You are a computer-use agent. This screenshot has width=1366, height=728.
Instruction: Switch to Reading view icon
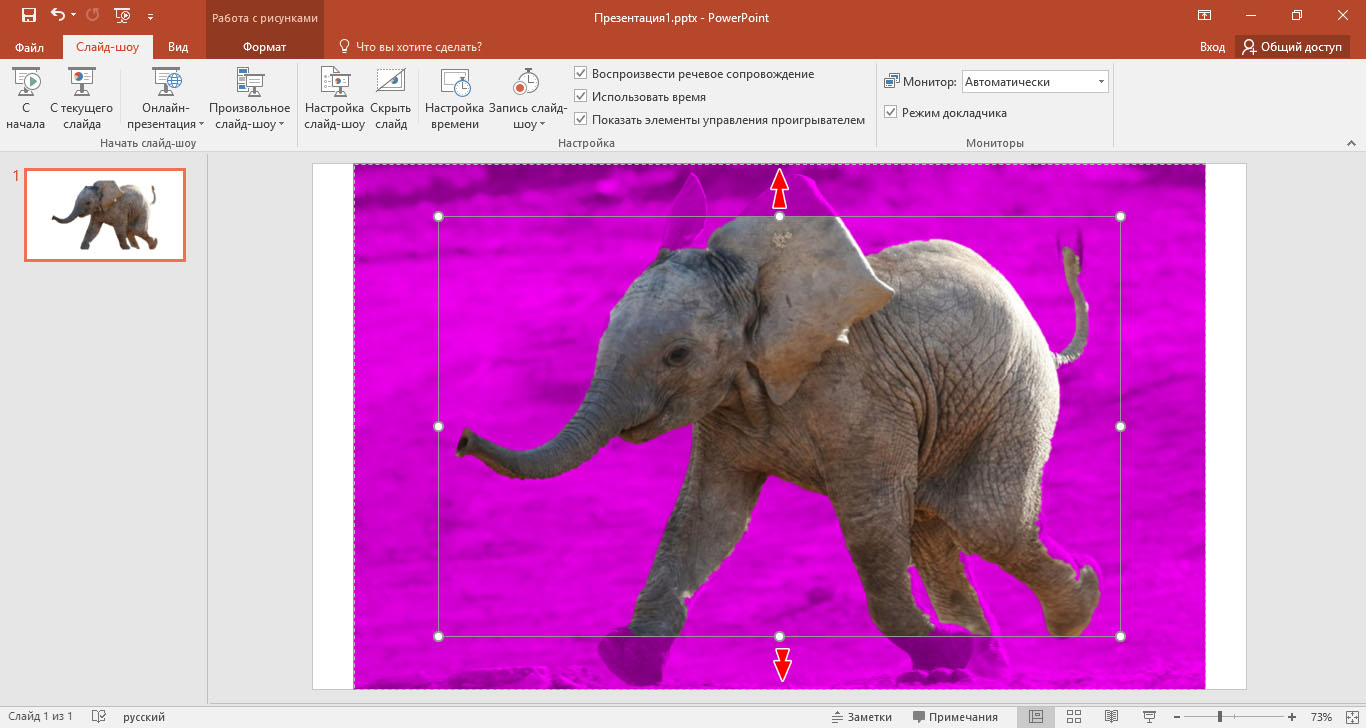click(1111, 717)
